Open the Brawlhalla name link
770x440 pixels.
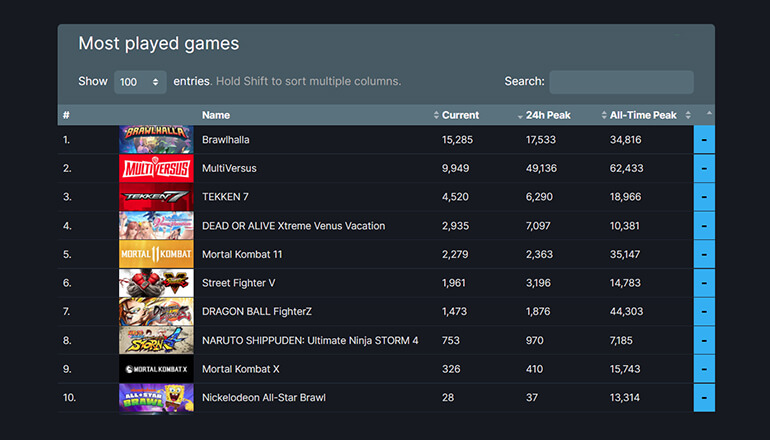[225, 139]
